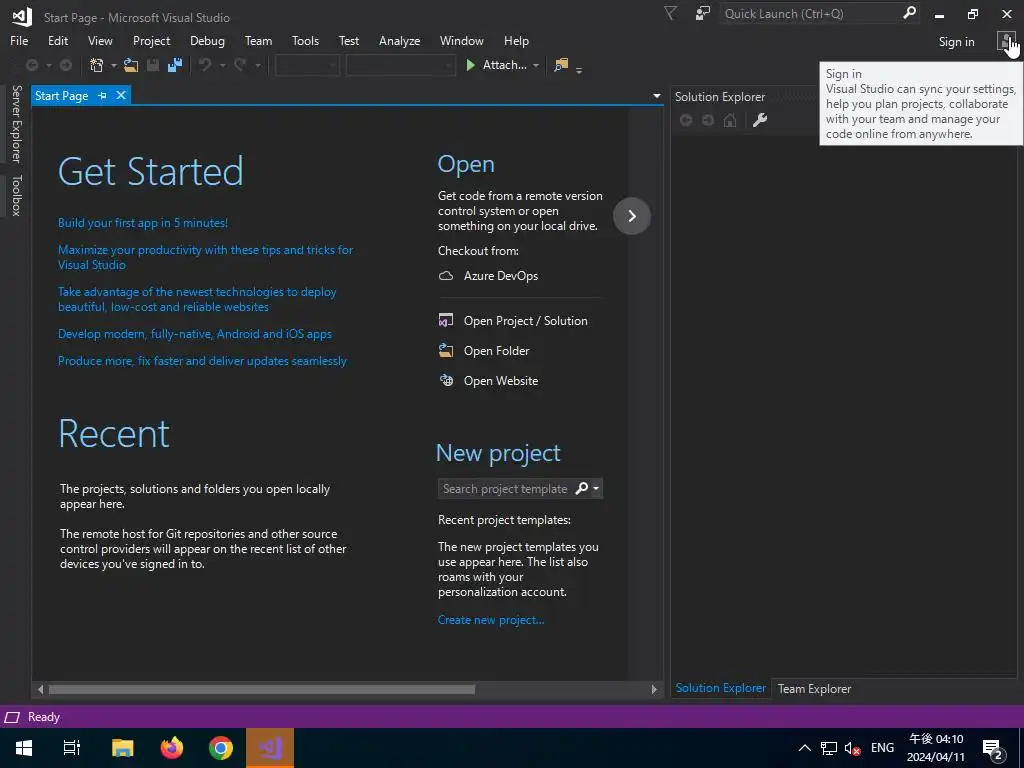Click the Home icon in Solution Explorer
This screenshot has height=768, width=1024.
click(730, 120)
